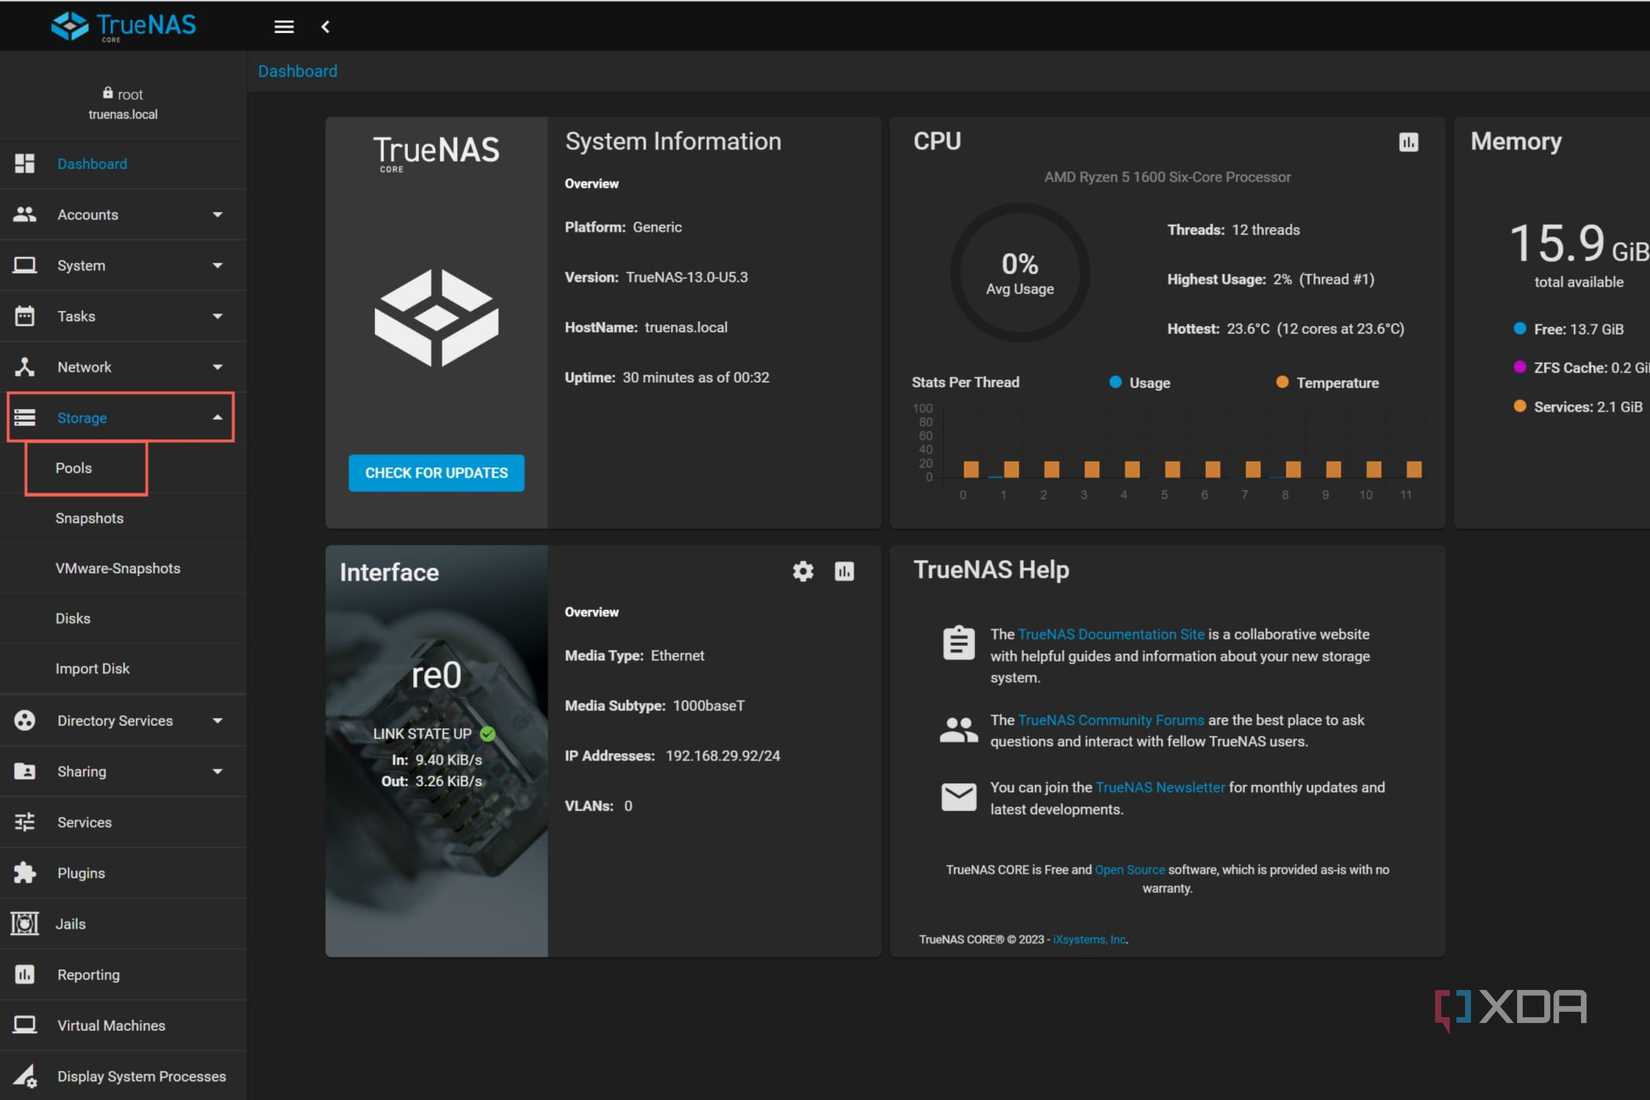Click the Jails icon in sidebar
The image size is (1650, 1100).
pyautogui.click(x=25, y=923)
